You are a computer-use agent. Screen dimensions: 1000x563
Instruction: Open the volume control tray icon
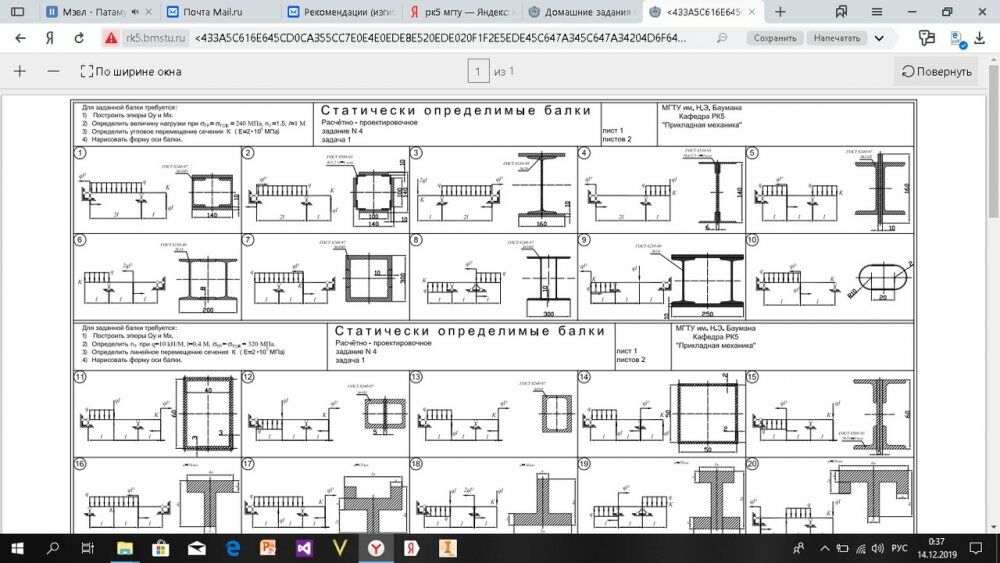pos(878,548)
